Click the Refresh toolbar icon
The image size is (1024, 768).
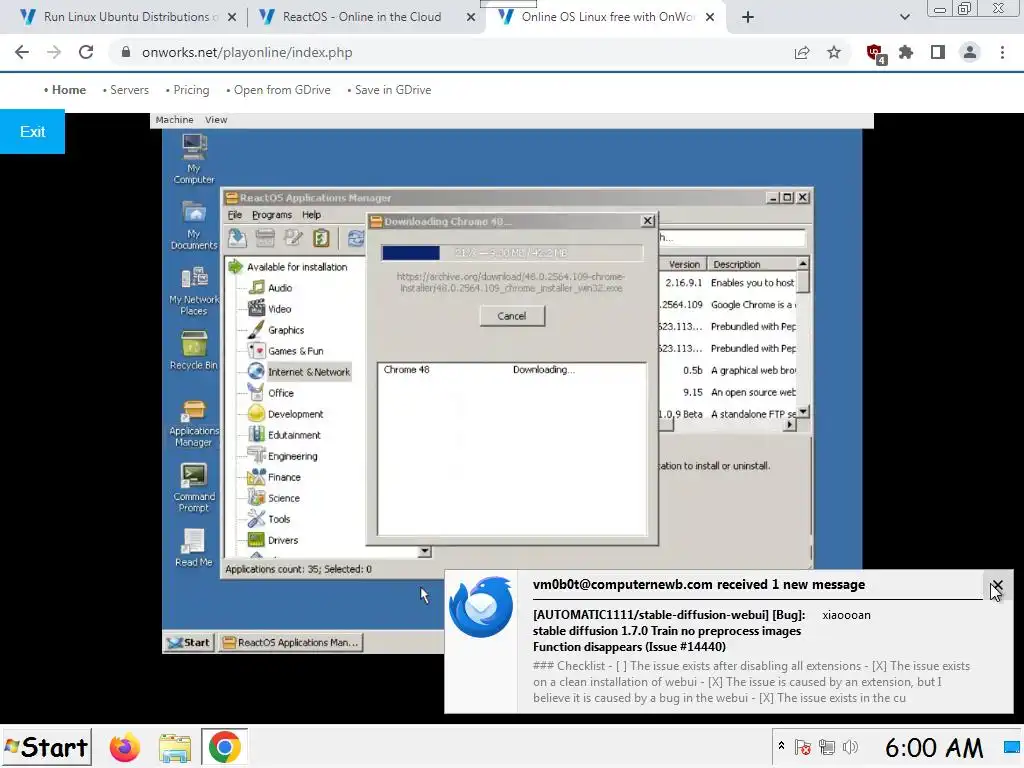(x=356, y=238)
